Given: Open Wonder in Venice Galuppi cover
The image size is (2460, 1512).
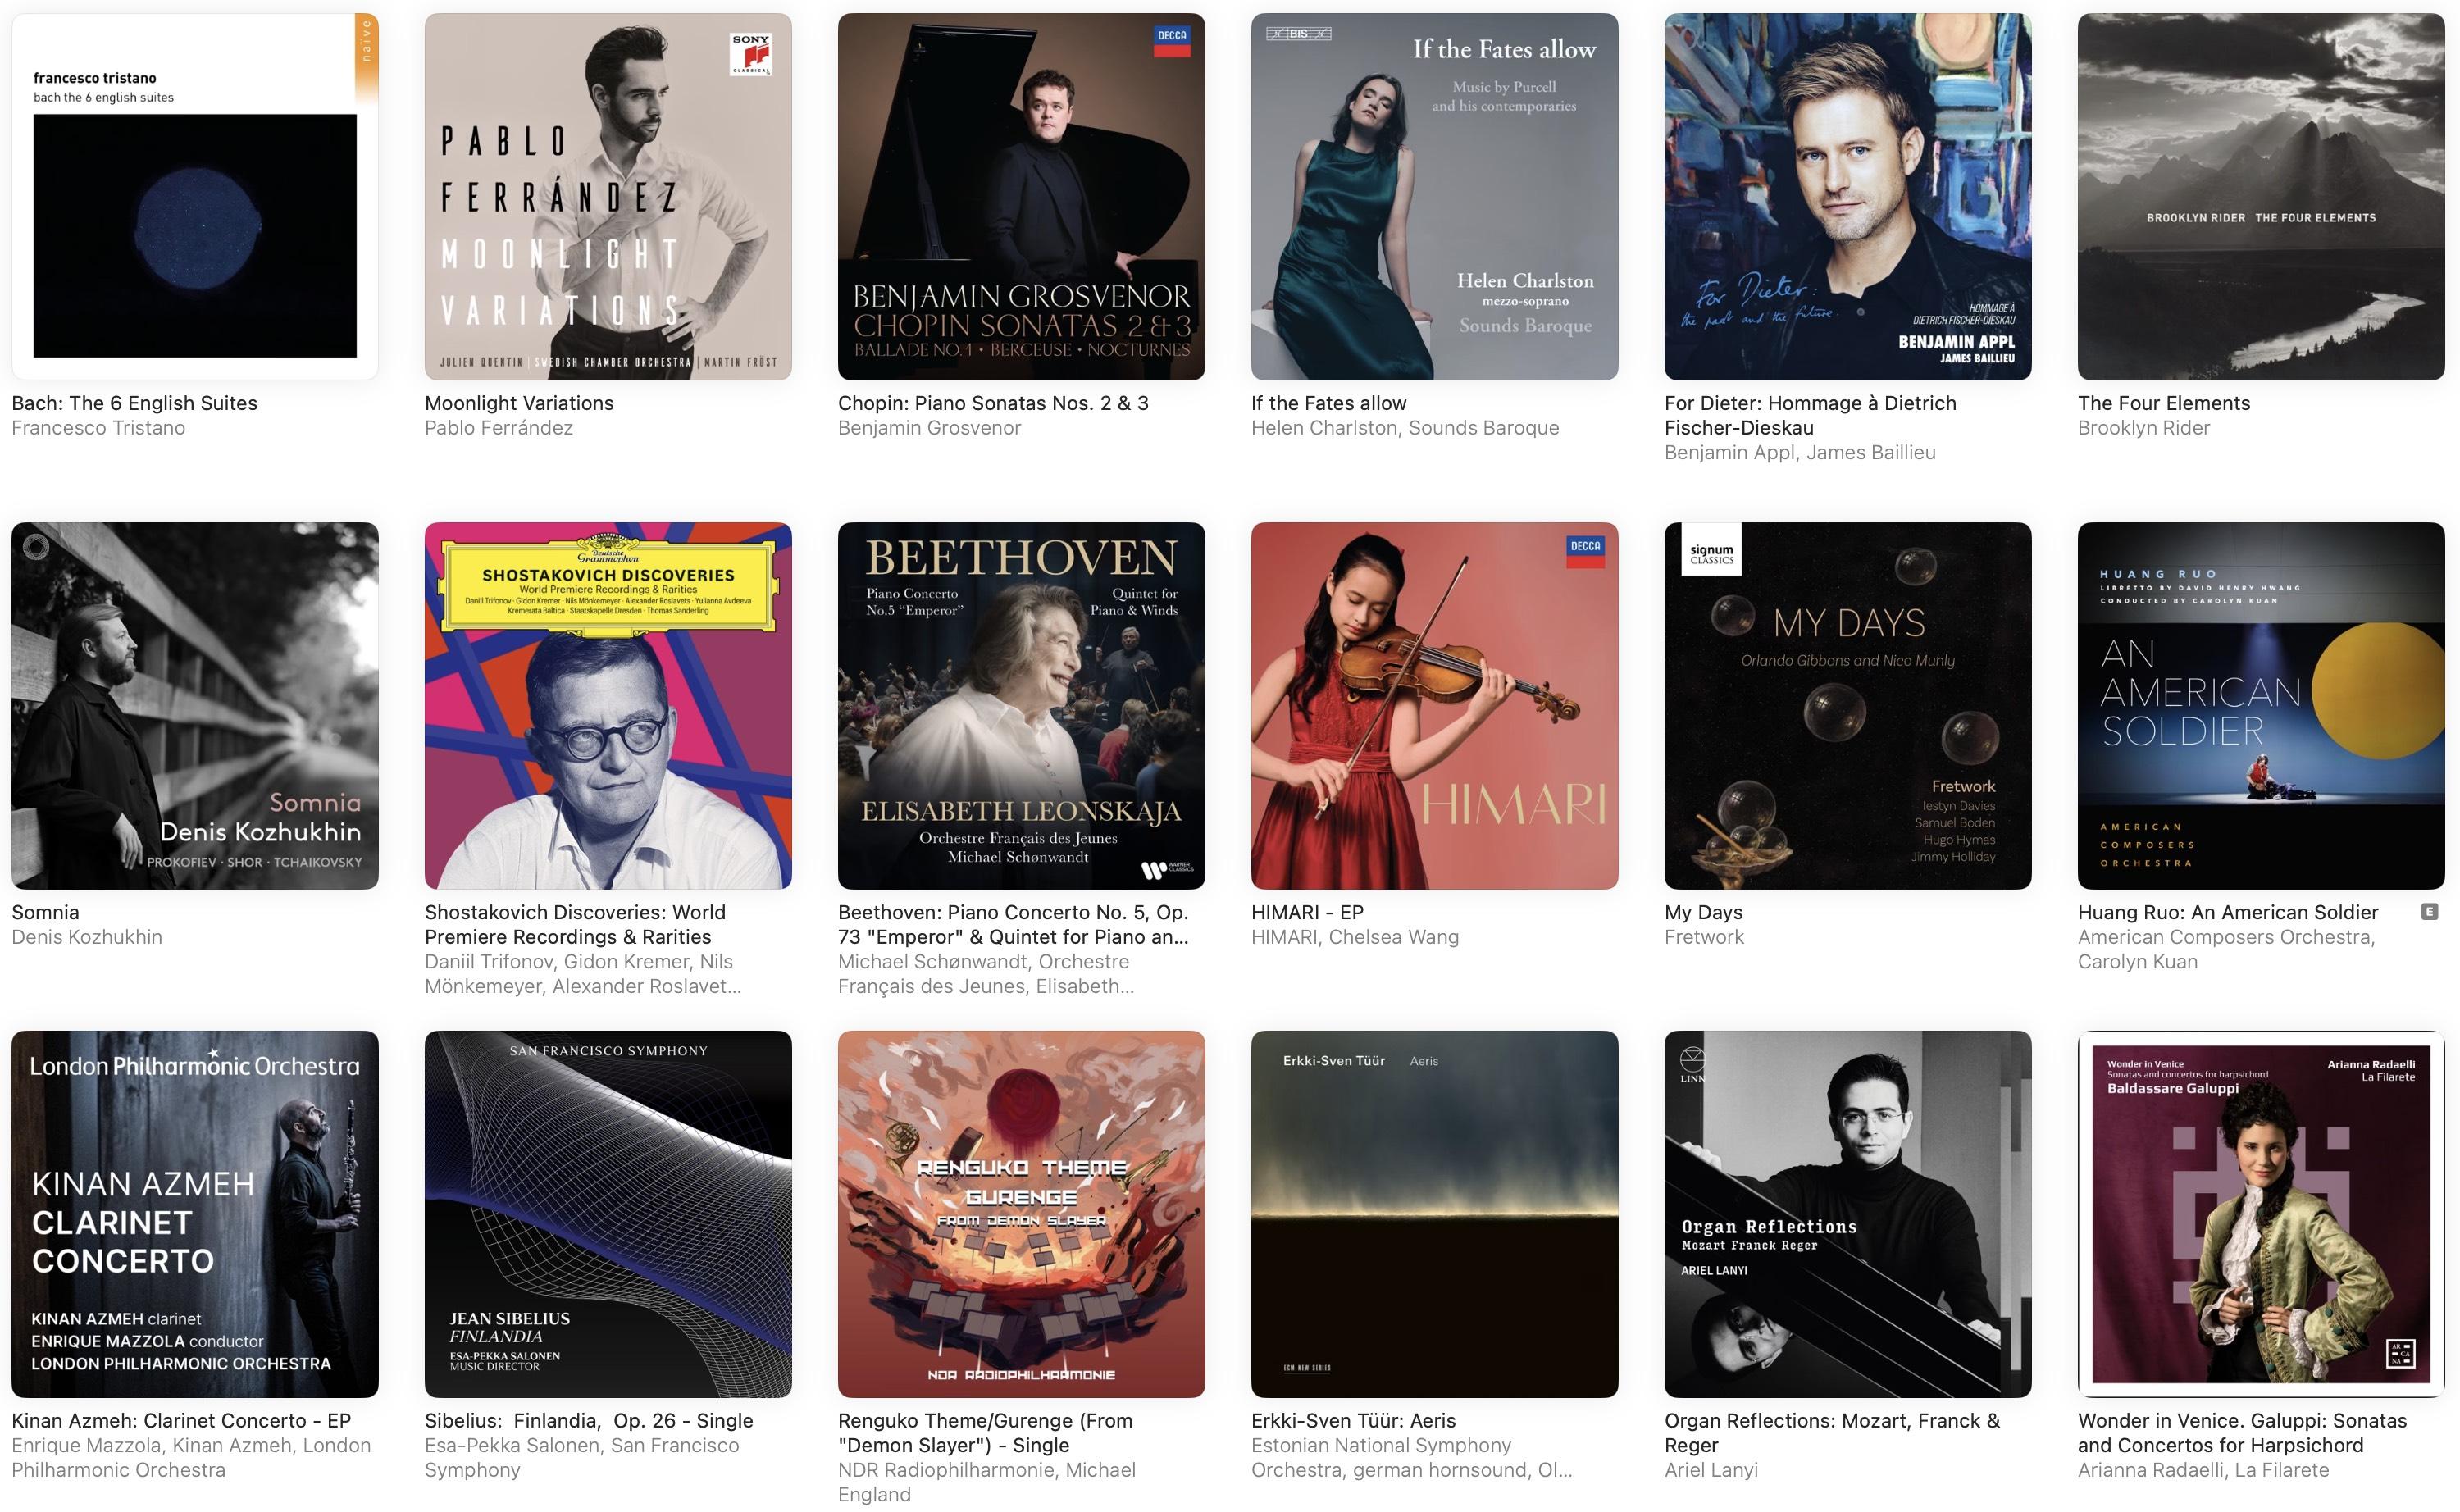Looking at the screenshot, I should [2261, 1214].
